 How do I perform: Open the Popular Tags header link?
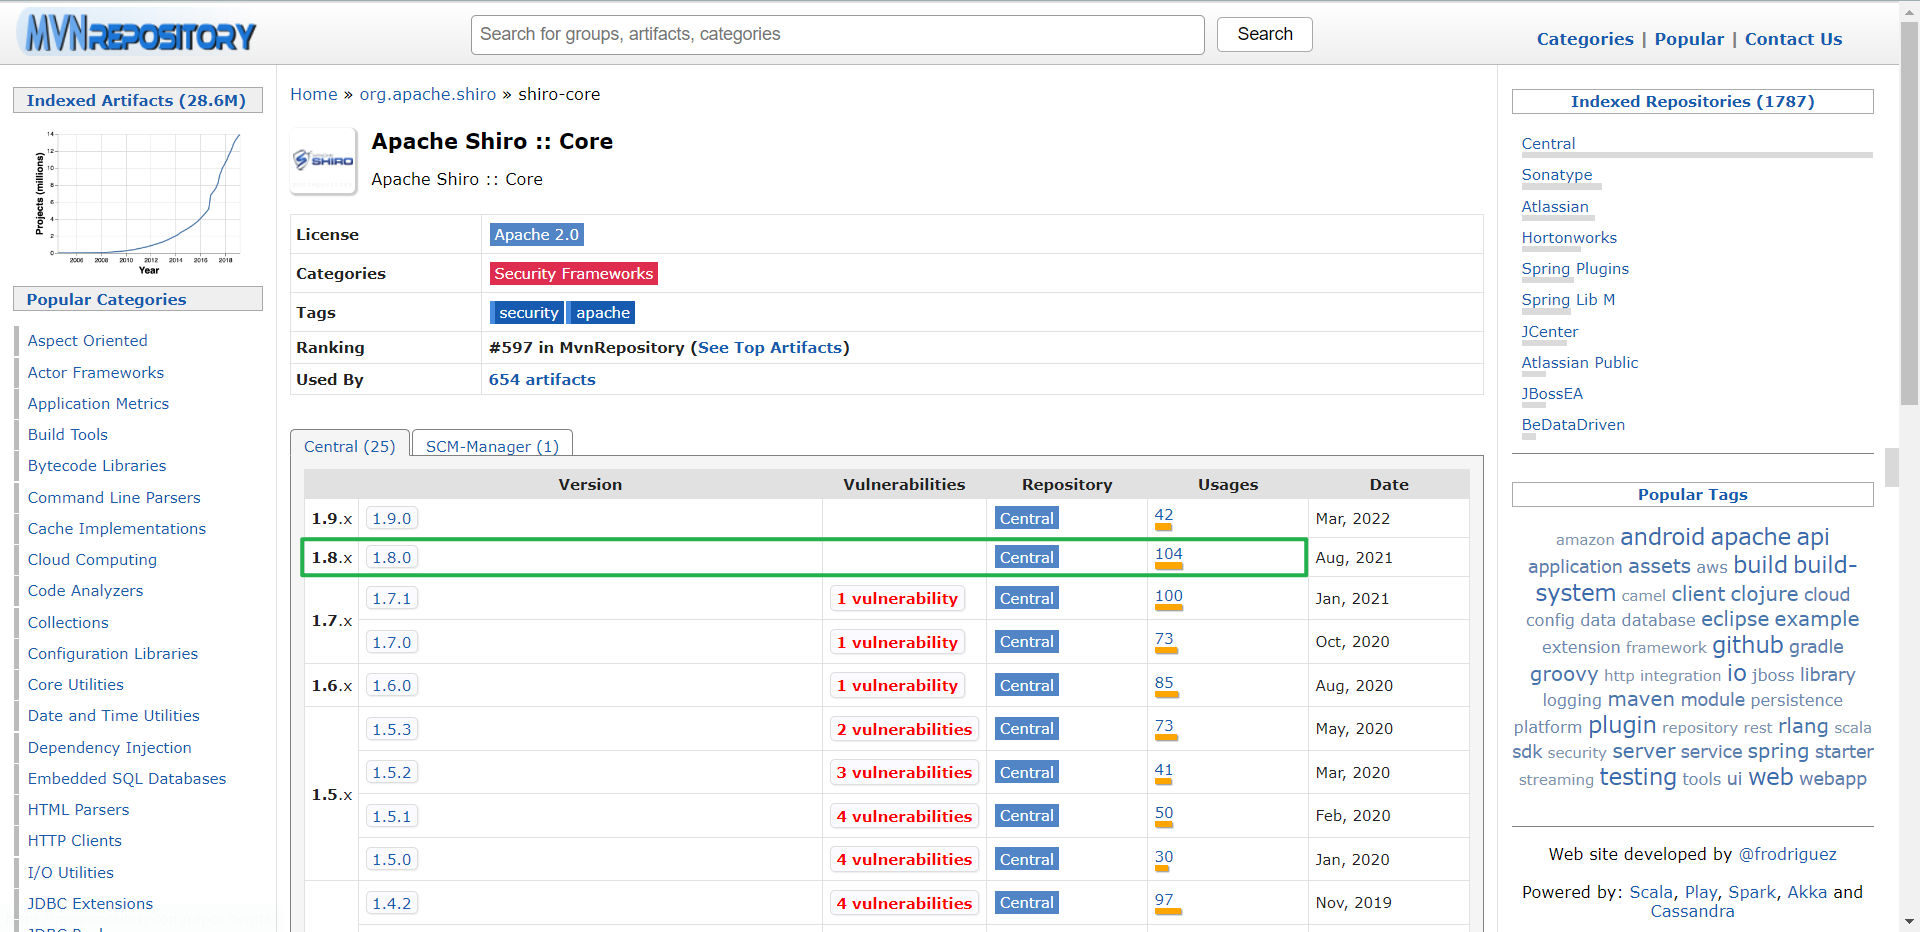pyautogui.click(x=1692, y=494)
